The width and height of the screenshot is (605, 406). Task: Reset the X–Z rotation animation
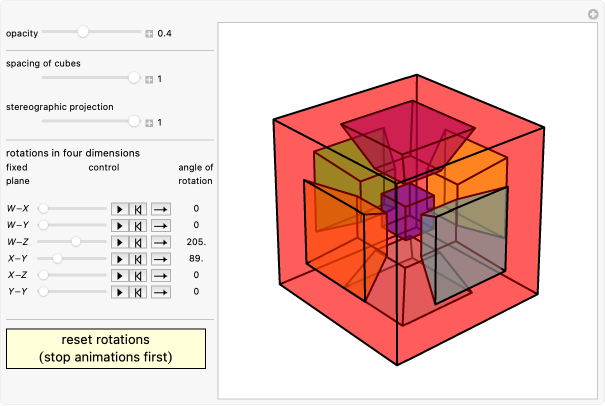click(x=138, y=275)
